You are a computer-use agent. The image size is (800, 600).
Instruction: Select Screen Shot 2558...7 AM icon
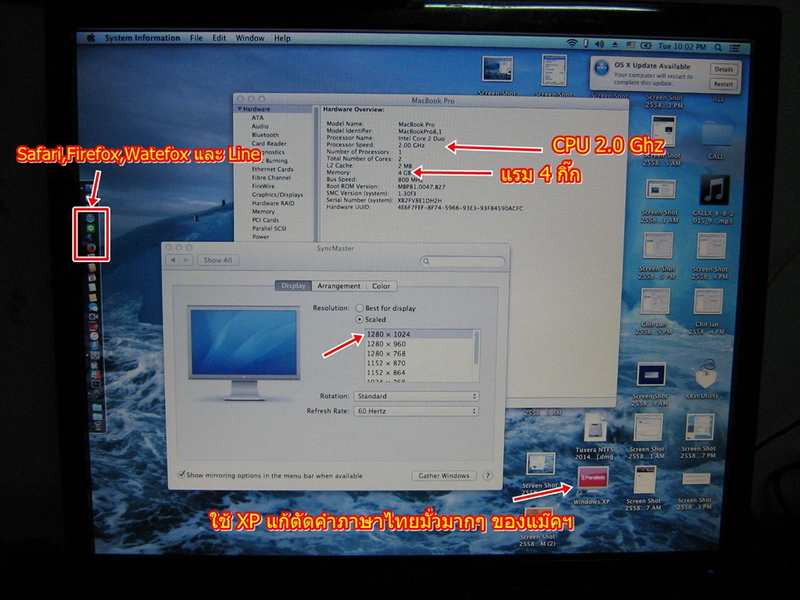644,481
